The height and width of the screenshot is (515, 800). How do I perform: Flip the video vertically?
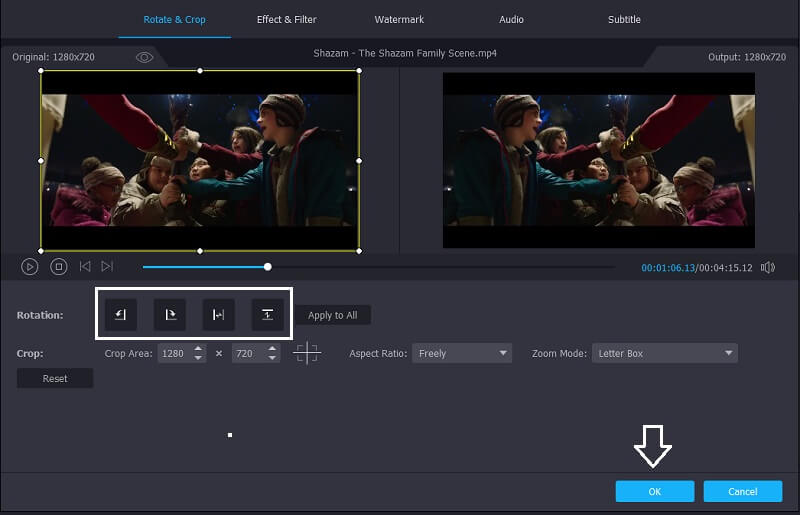pos(267,315)
